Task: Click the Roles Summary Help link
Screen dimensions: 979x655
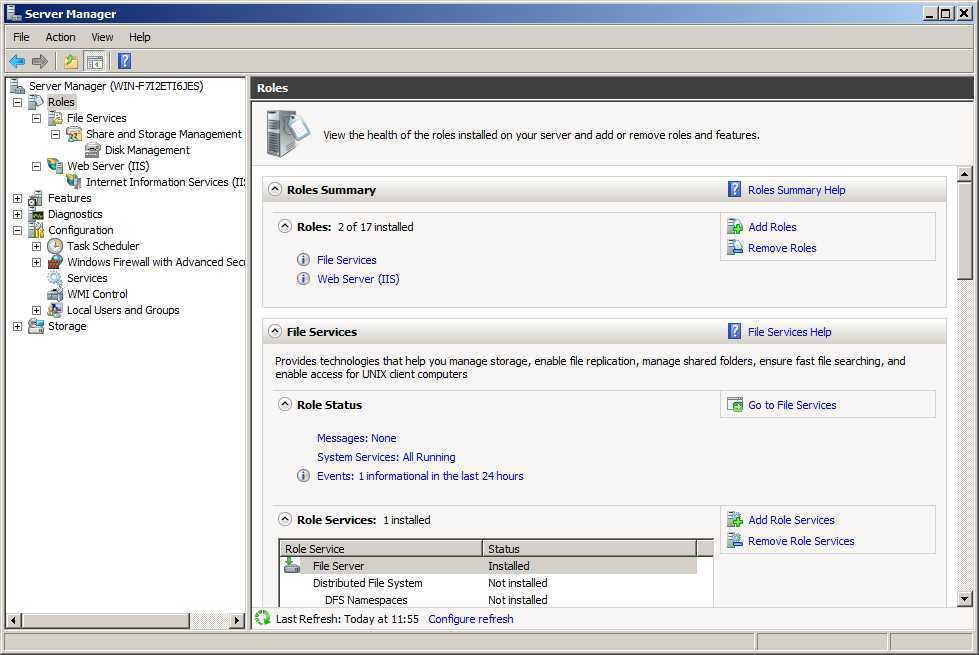Action: coord(797,190)
